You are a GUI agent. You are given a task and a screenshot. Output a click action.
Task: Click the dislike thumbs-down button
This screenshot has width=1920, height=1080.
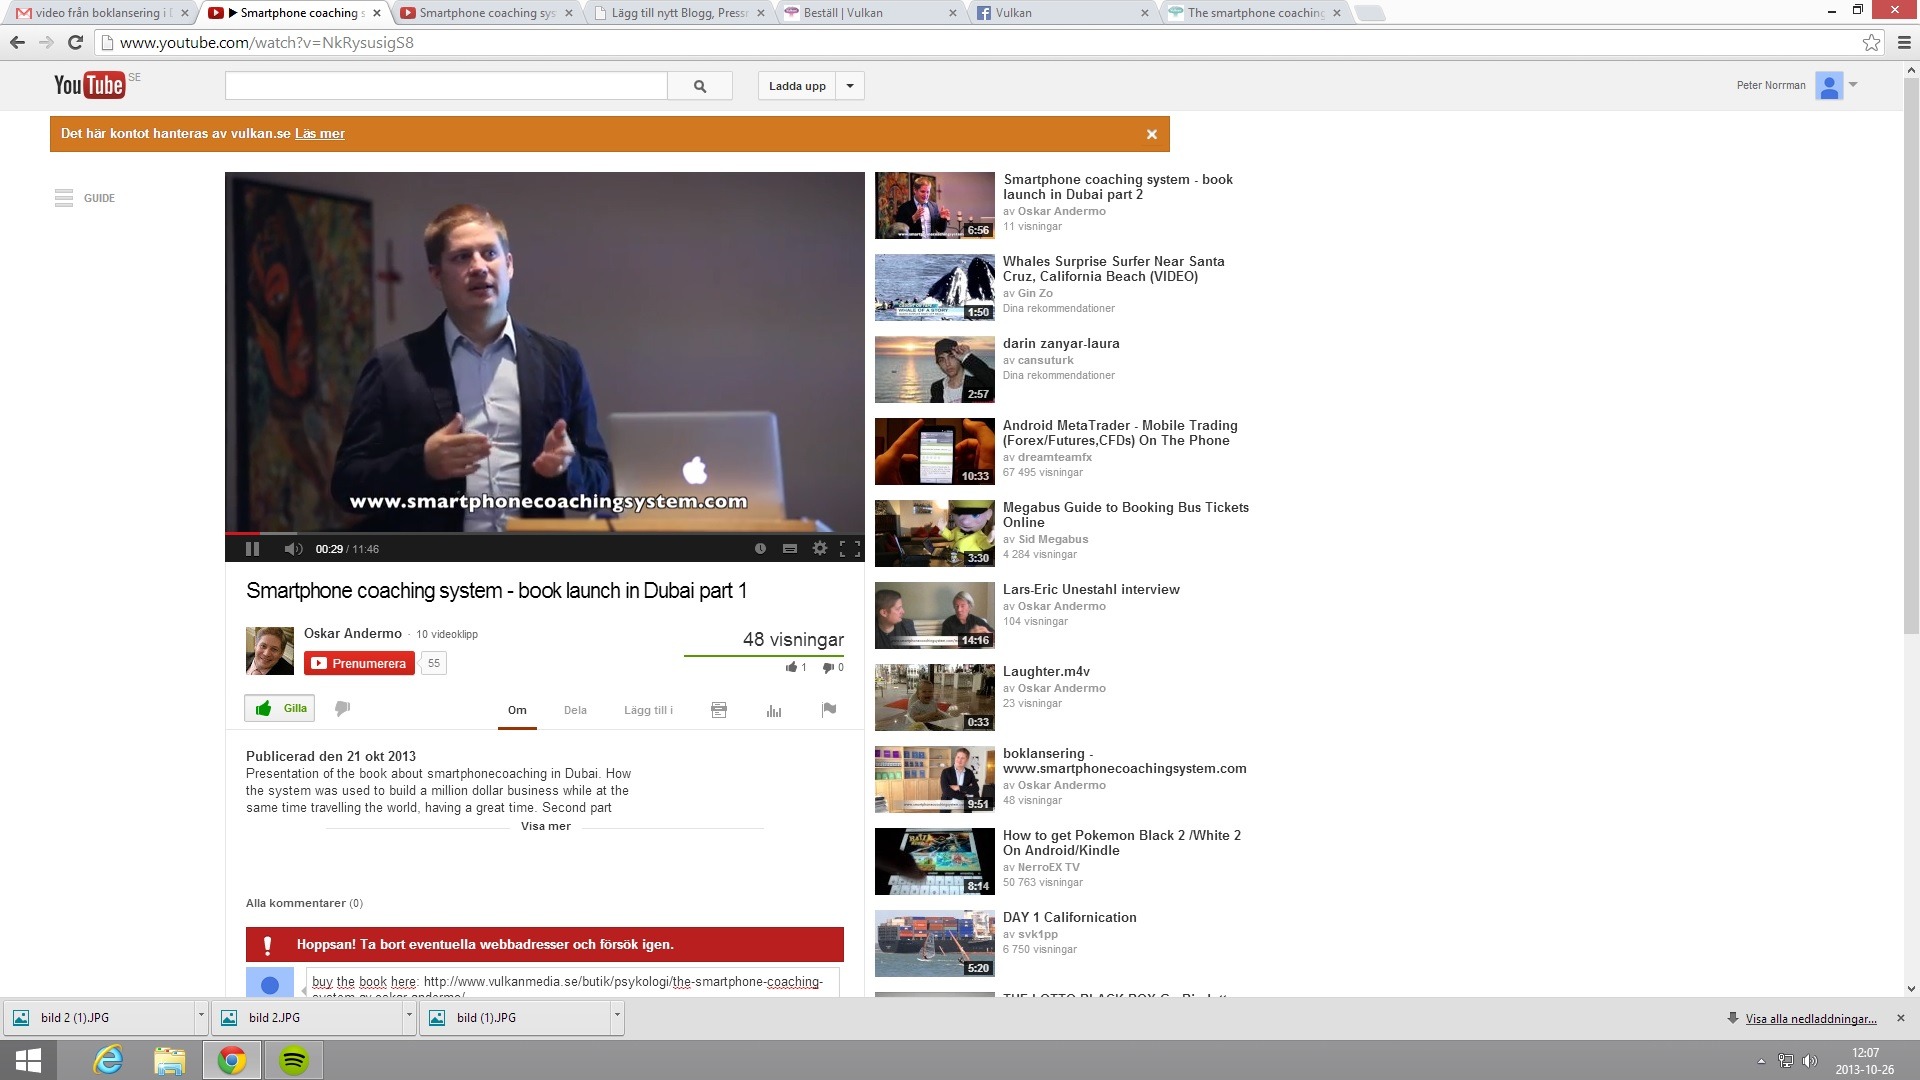[342, 708]
